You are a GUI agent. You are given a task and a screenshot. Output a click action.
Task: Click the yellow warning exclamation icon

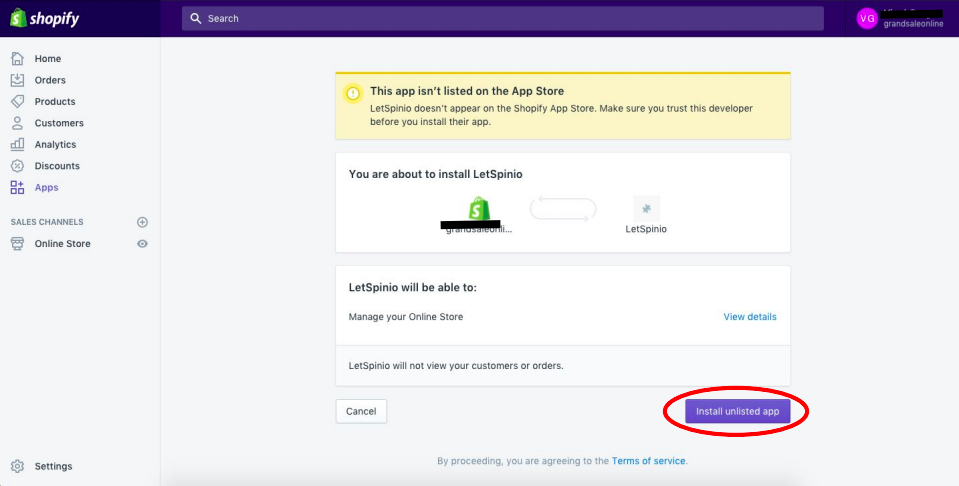click(x=353, y=94)
